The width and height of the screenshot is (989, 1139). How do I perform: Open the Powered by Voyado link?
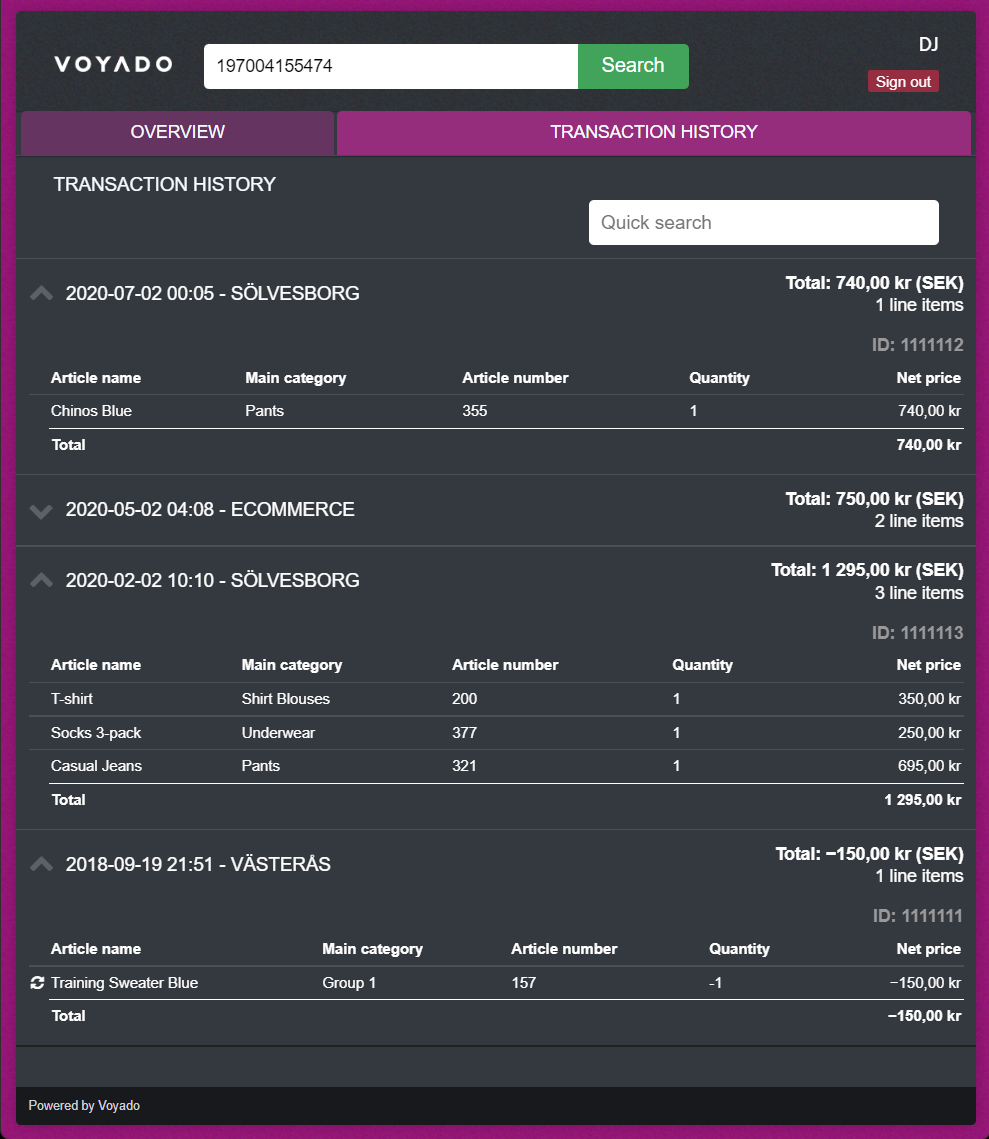click(x=84, y=1105)
